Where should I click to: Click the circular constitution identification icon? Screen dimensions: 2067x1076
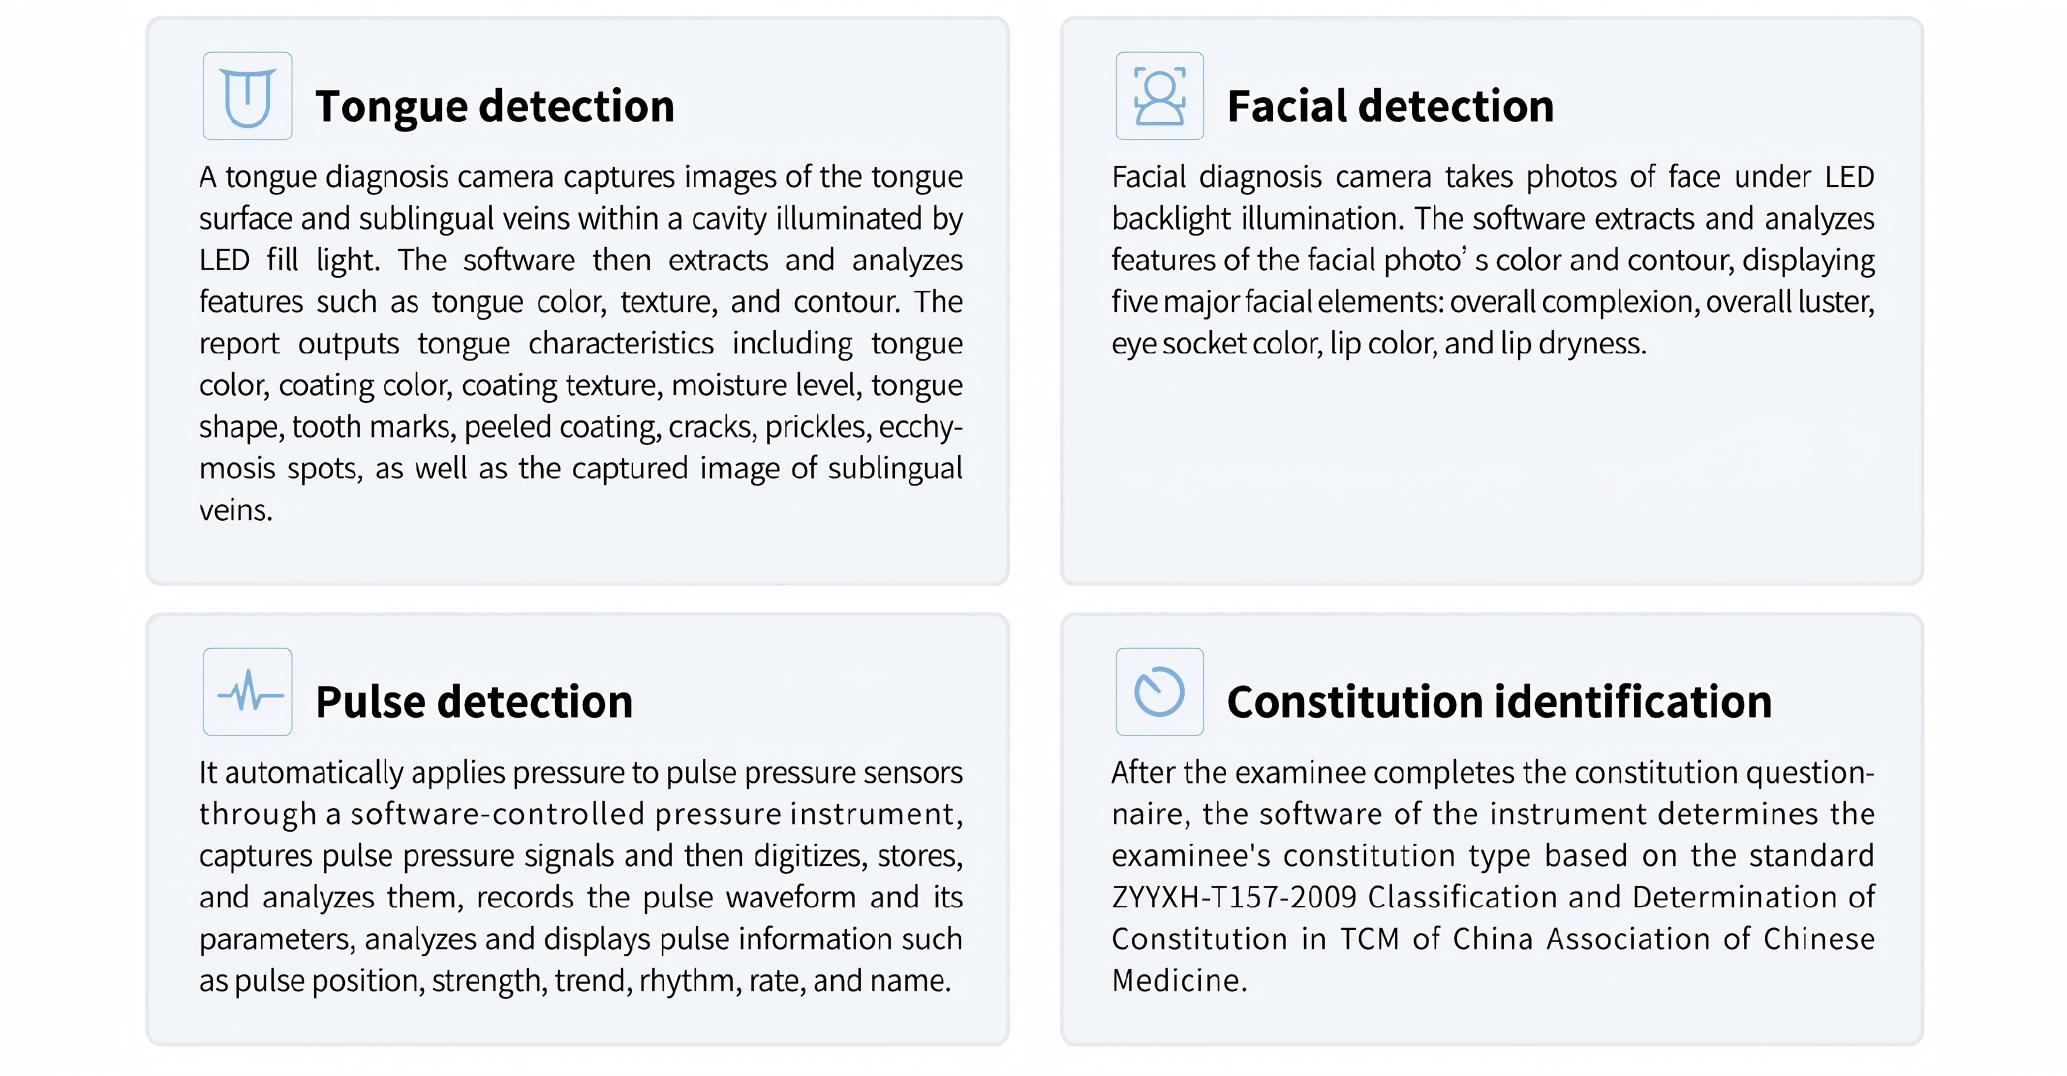click(1159, 692)
